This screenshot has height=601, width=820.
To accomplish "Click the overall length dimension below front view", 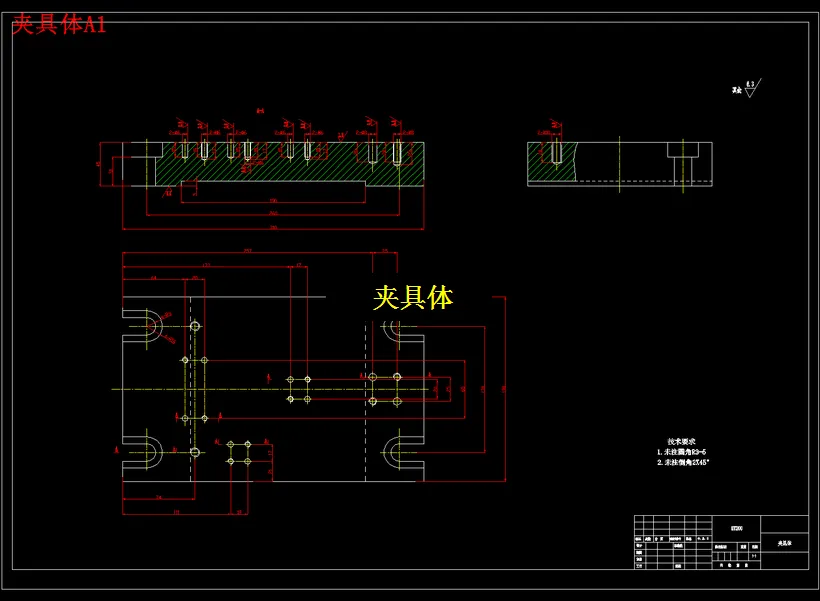I will (x=274, y=226).
